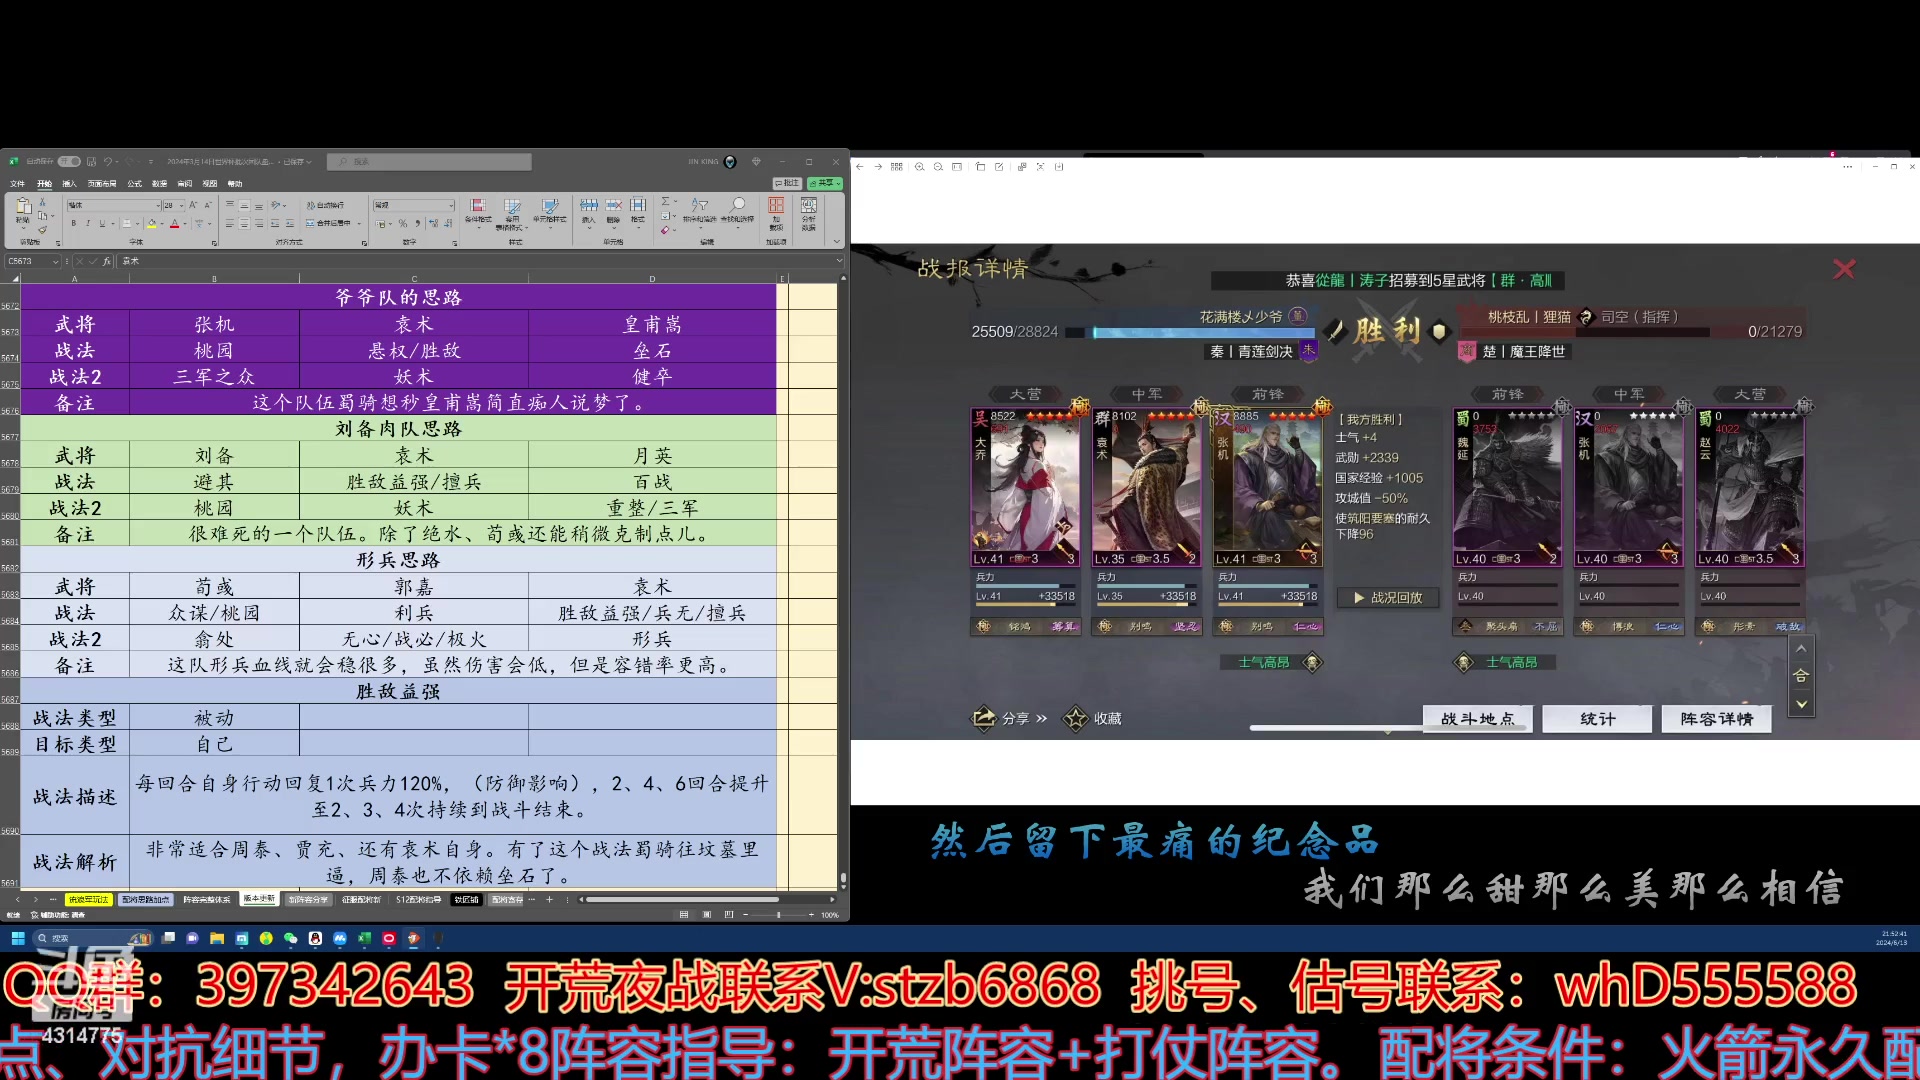The height and width of the screenshot is (1080, 1920).
Task: Click the image viewer zoom-out icon
Action: click(938, 167)
